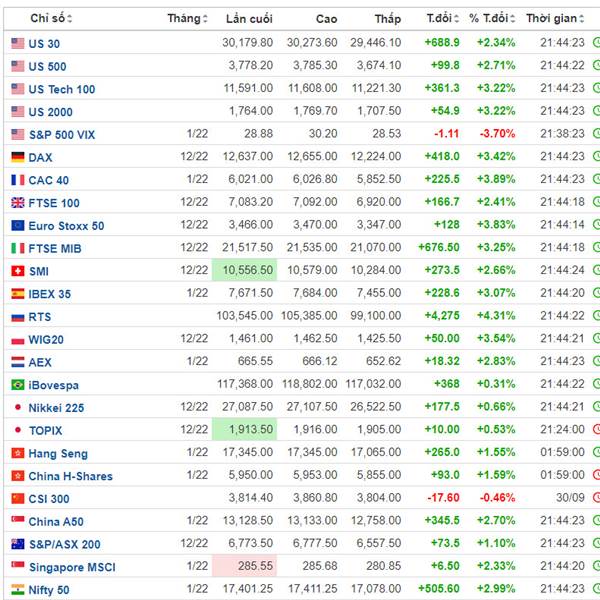The width and height of the screenshot is (600, 600).
Task: Click the US flag icon beside US 30
Action: pos(18,43)
